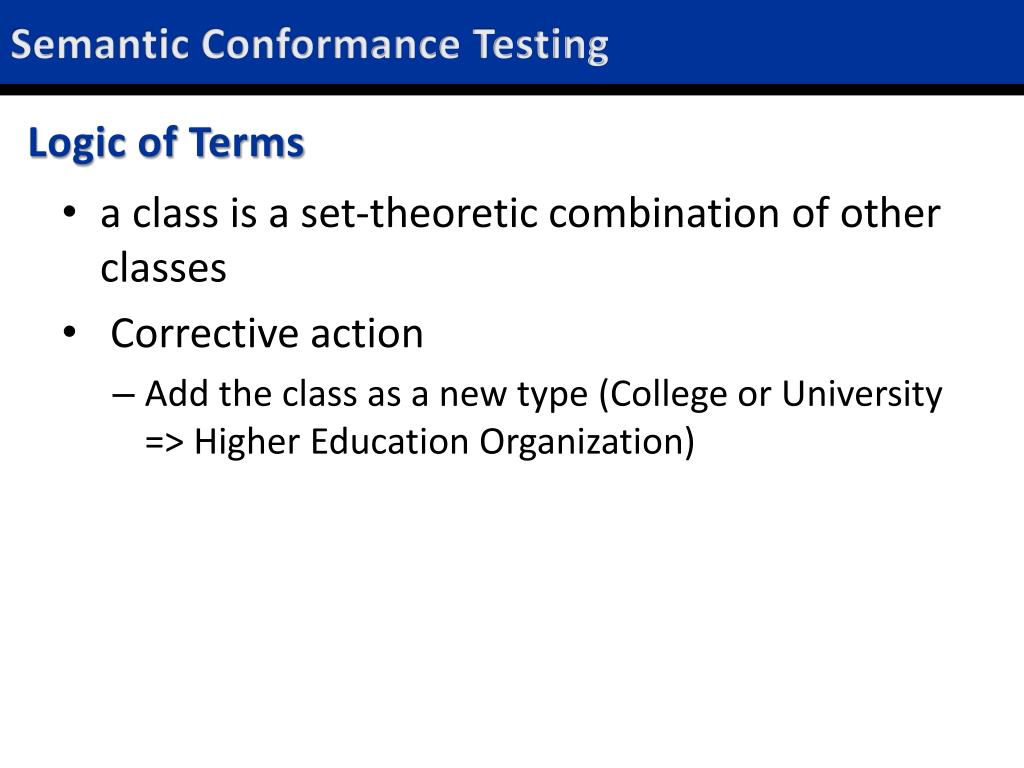Select the "Logic of Terms" heading
This screenshot has height=768, width=1024.
pos(166,143)
